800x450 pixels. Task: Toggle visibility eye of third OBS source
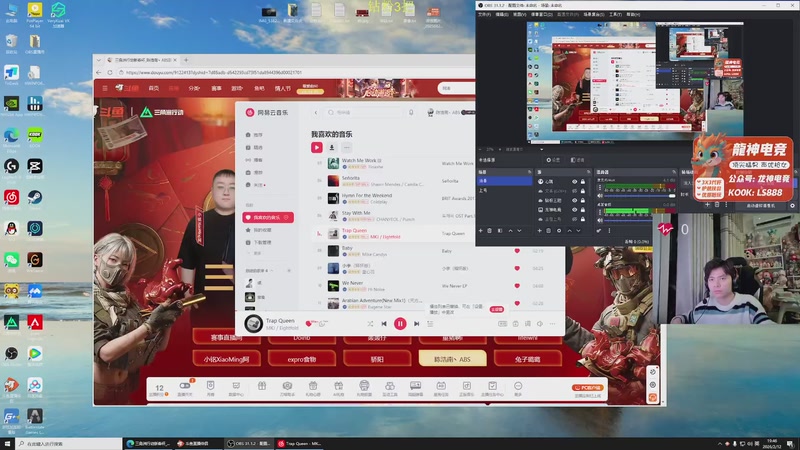click(574, 201)
